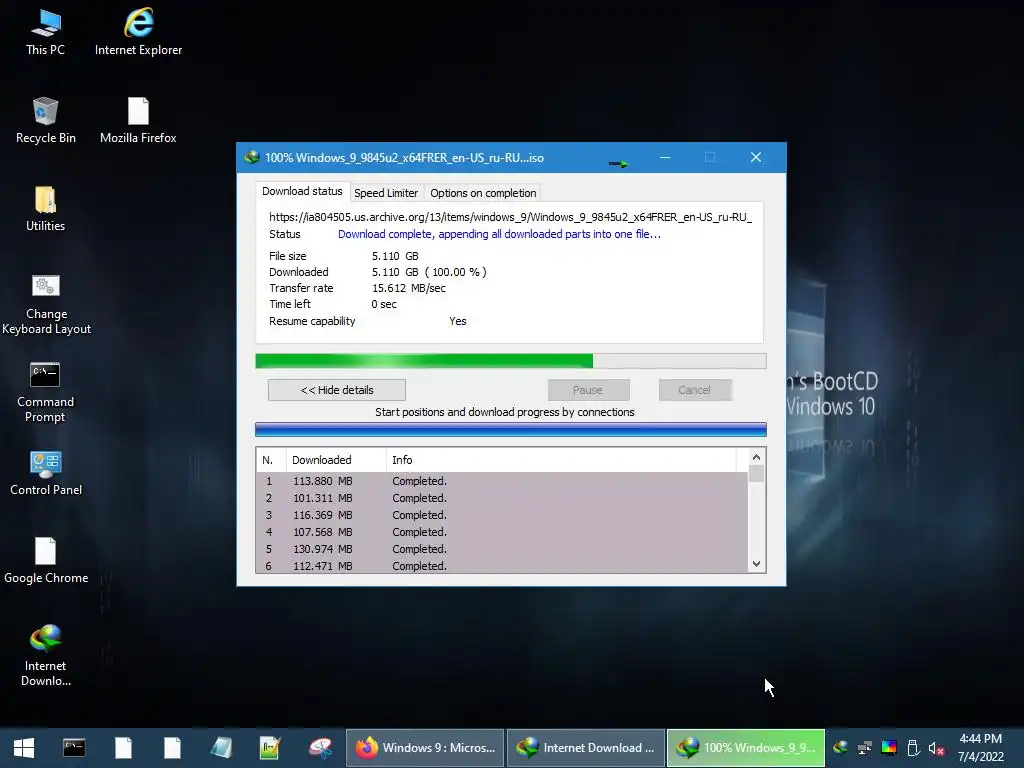Switch to Firefox Windows 9 taskbar window
The image size is (1024, 768).
pos(424,748)
